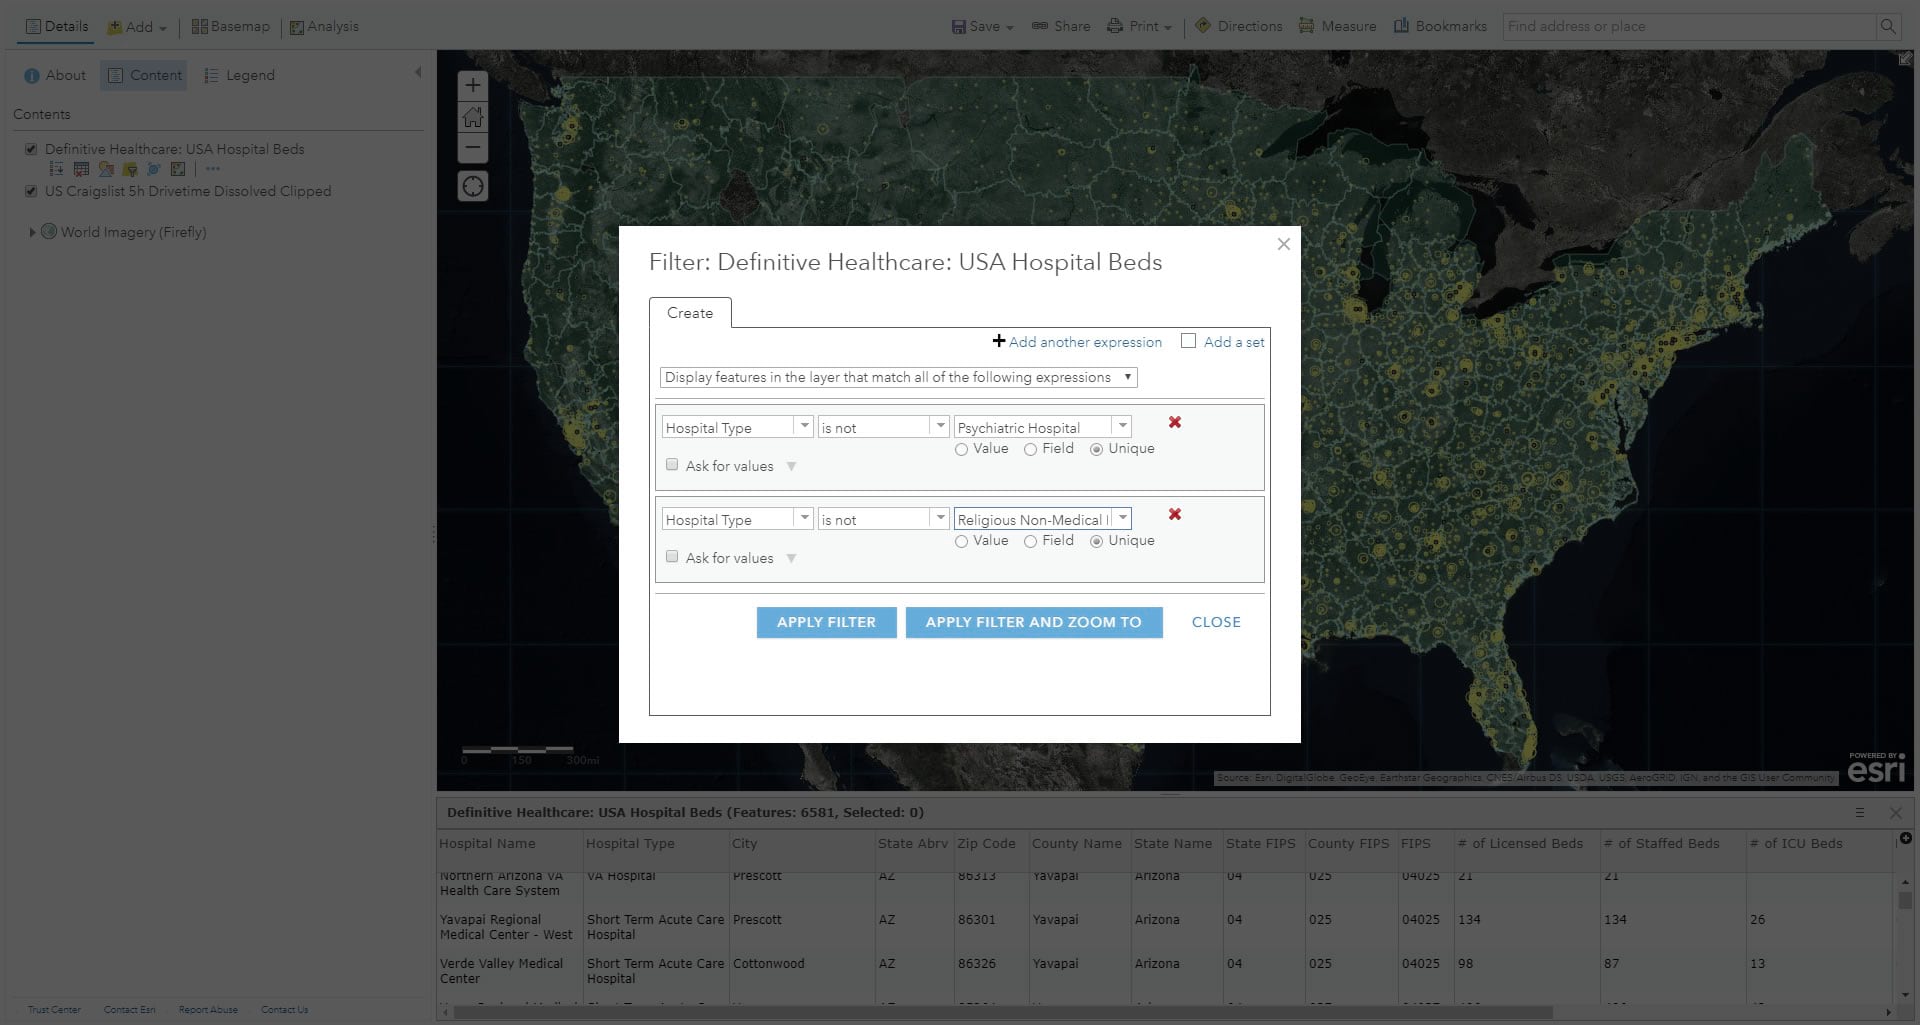Viewport: 1920px width, 1025px height.
Task: Open the match all expressions dropdown
Action: point(898,378)
